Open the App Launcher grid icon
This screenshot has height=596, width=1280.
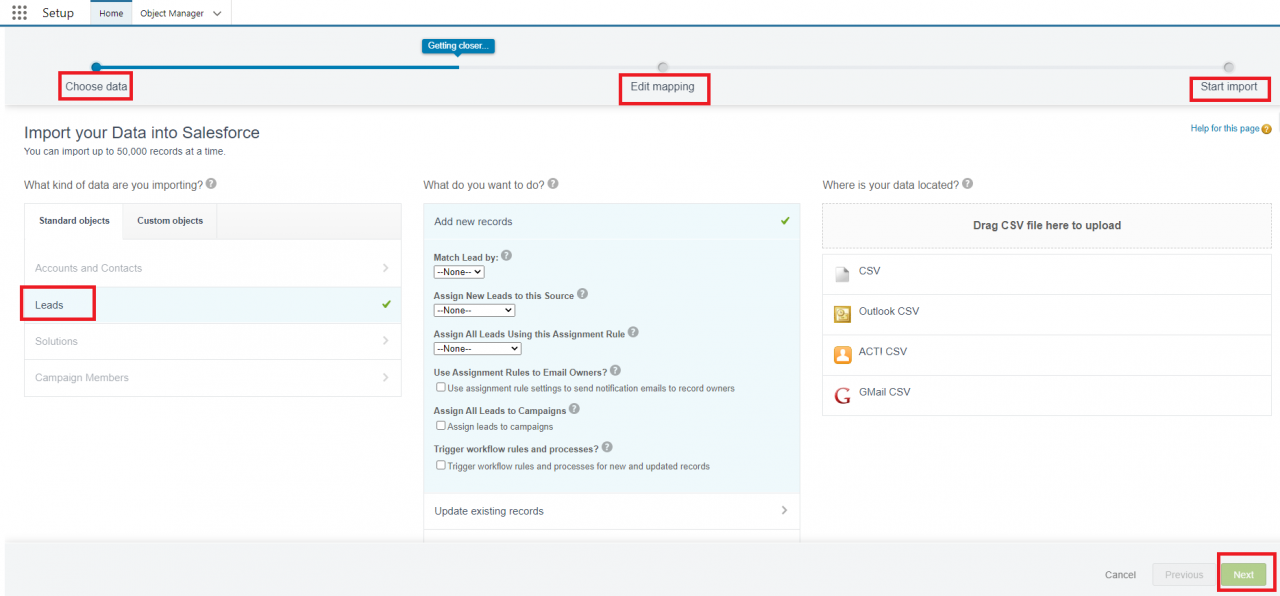19,13
